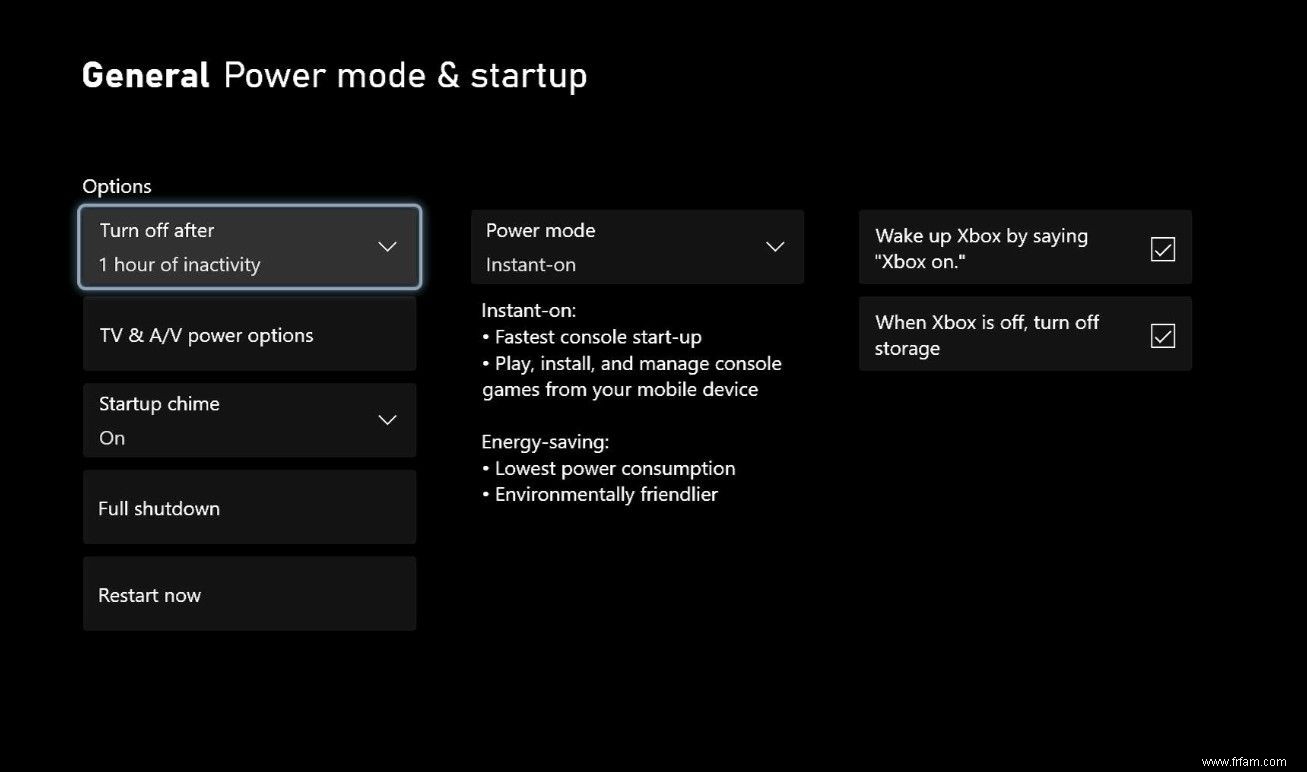The height and width of the screenshot is (772, 1307).
Task: Click 'Environmentally friendlier' text
Action: point(606,494)
